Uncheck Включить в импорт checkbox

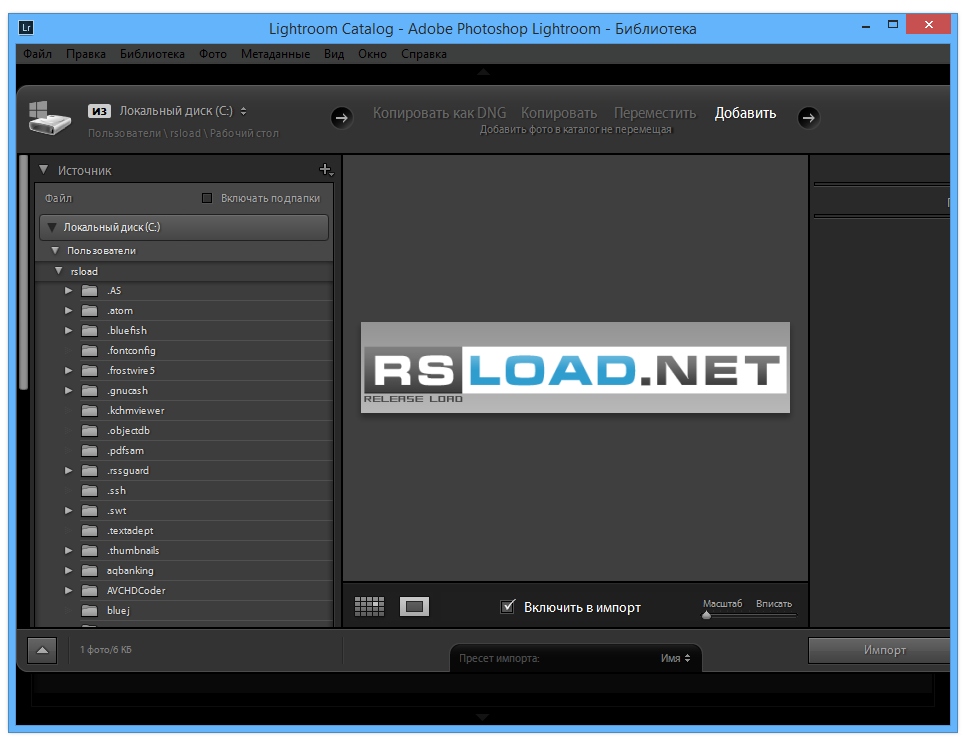(507, 606)
